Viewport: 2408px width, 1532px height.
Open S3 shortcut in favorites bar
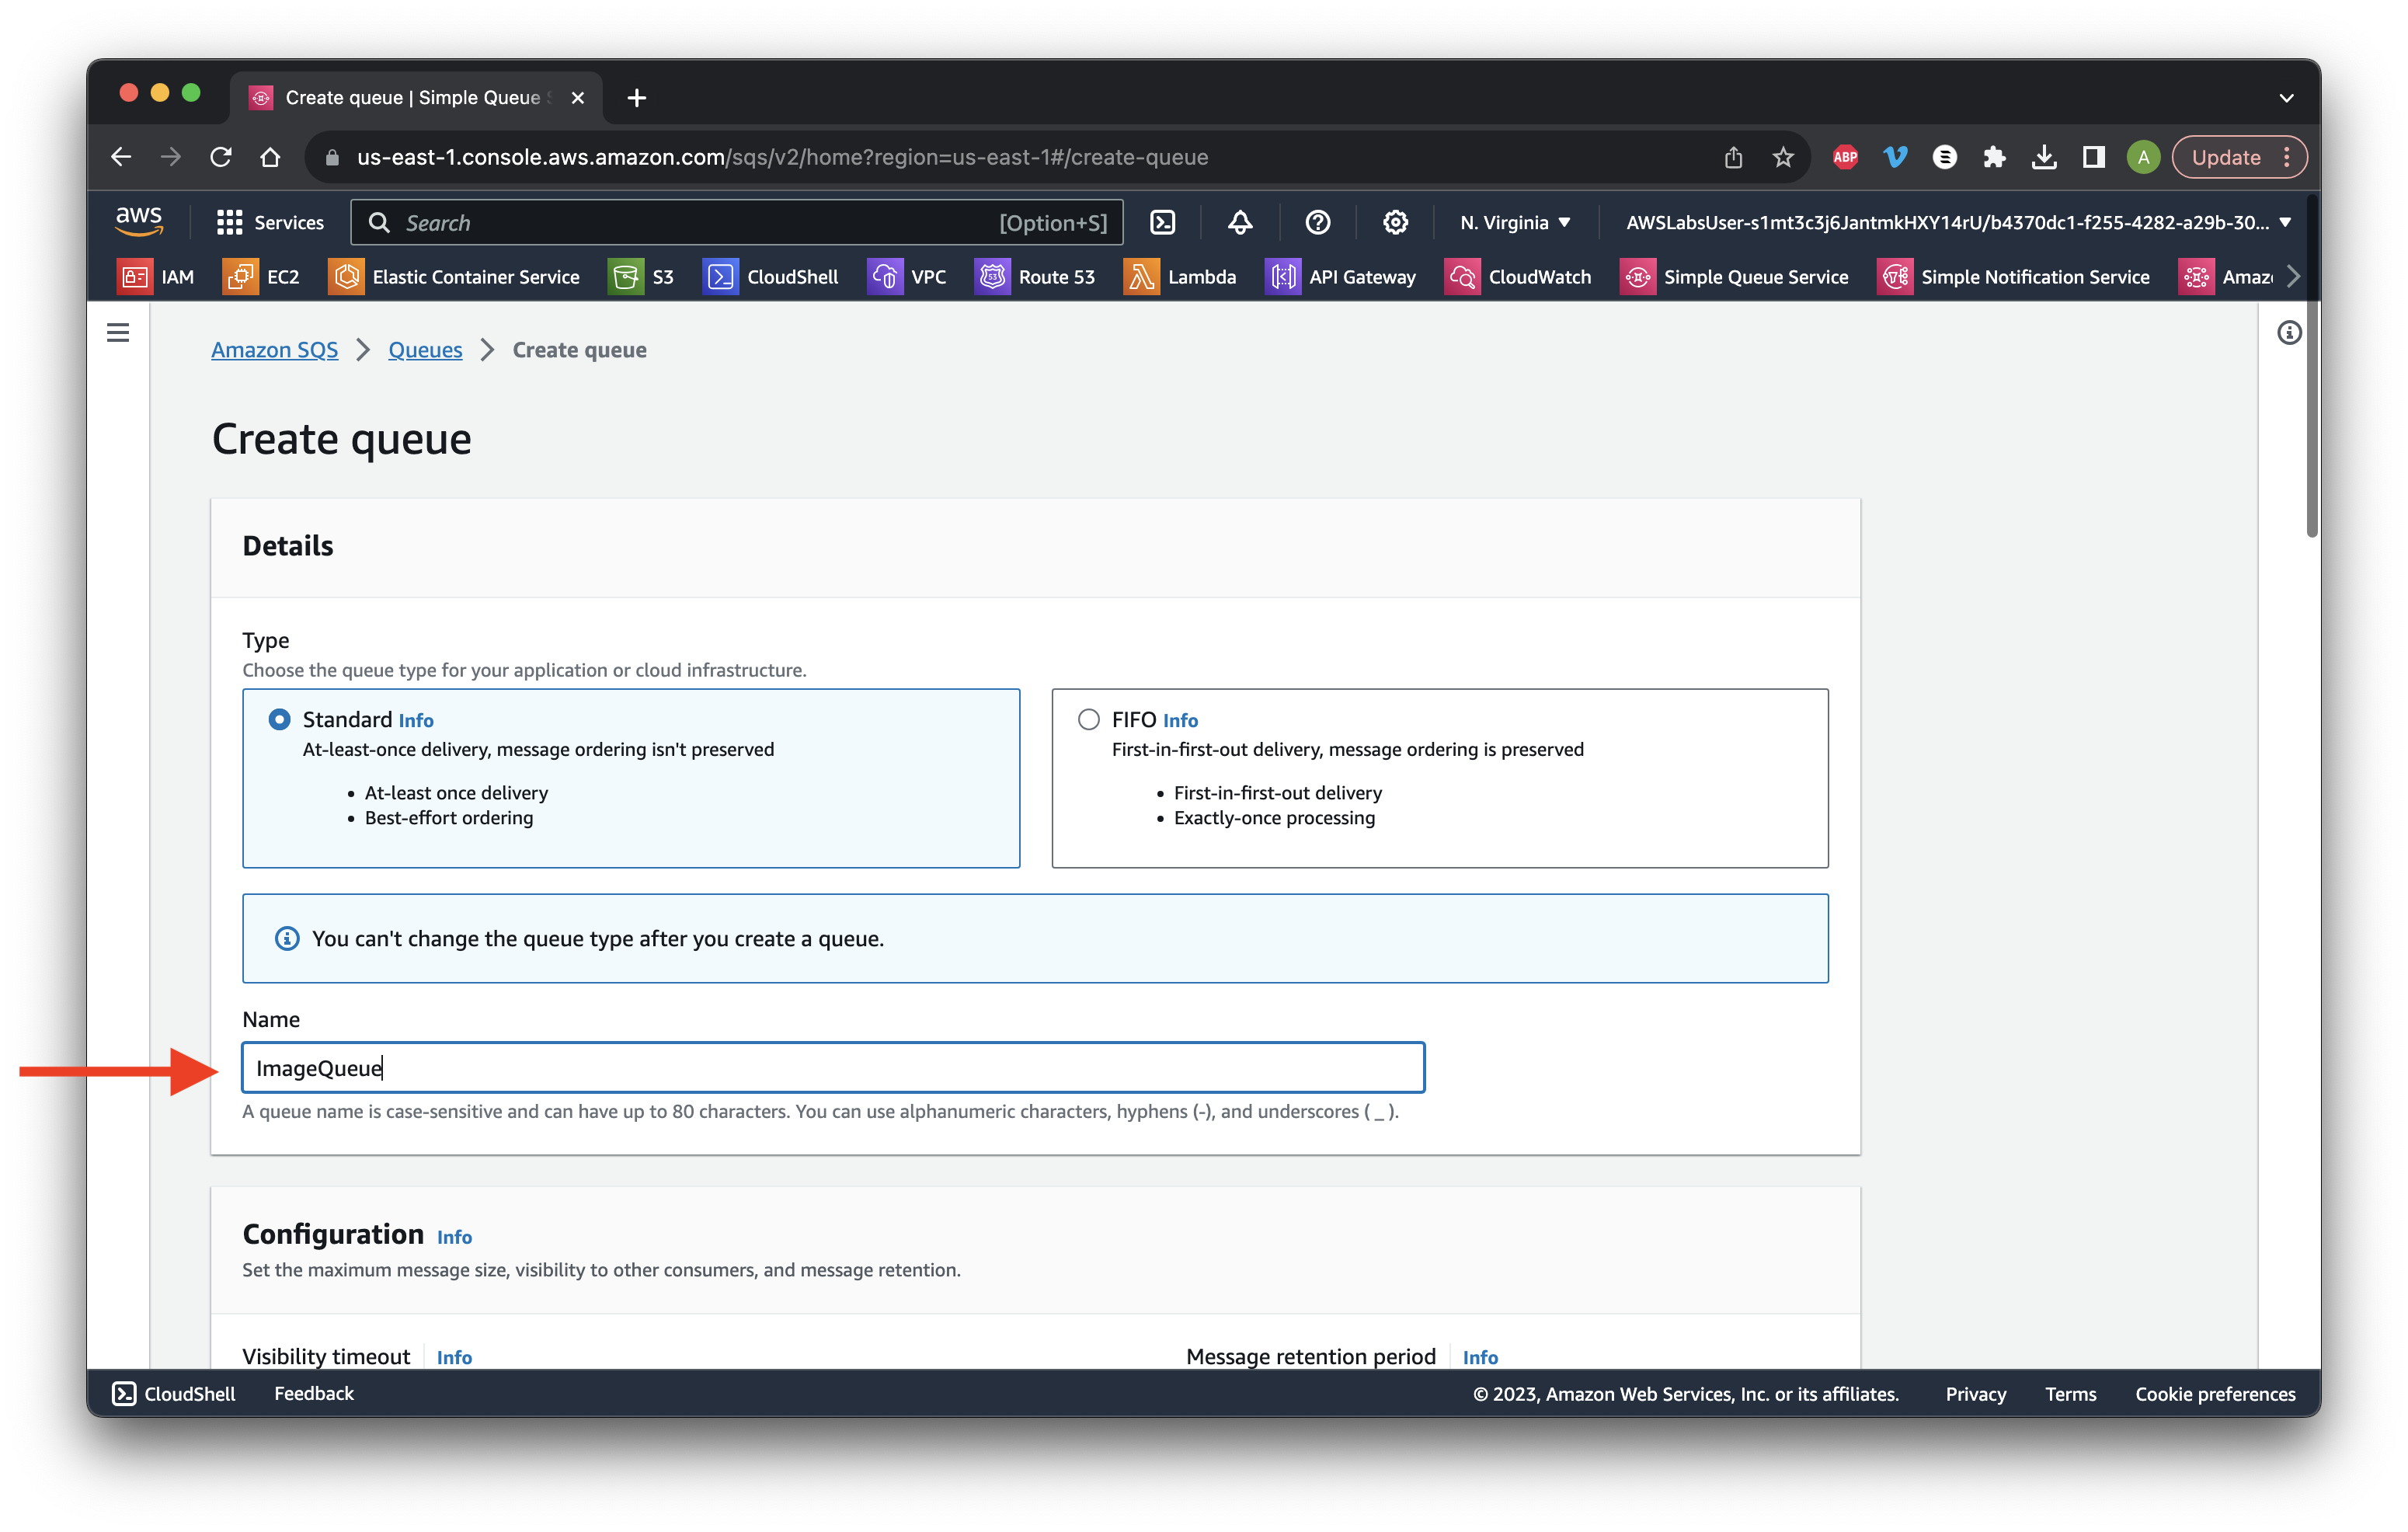point(642,277)
